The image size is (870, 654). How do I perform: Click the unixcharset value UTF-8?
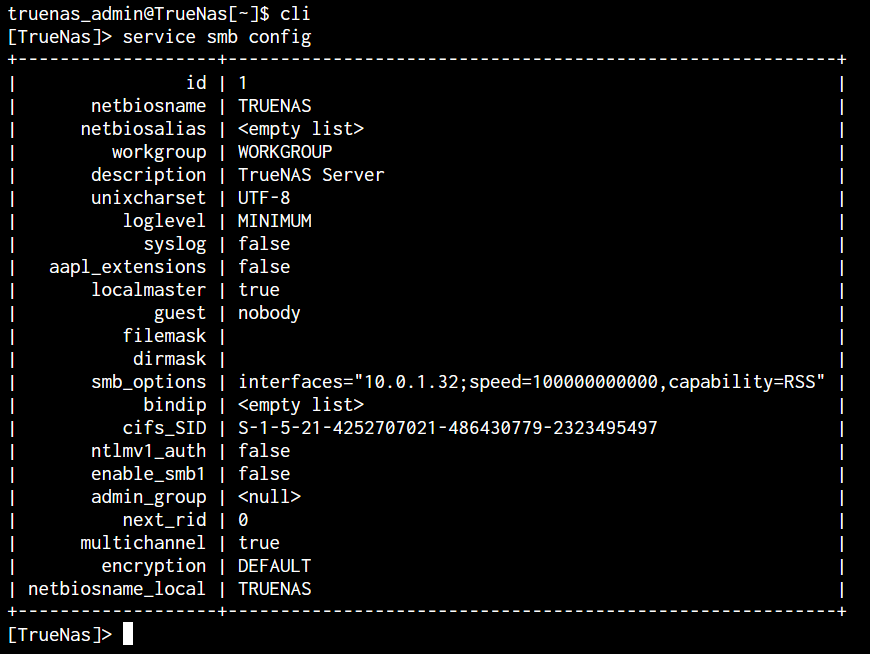(264, 198)
